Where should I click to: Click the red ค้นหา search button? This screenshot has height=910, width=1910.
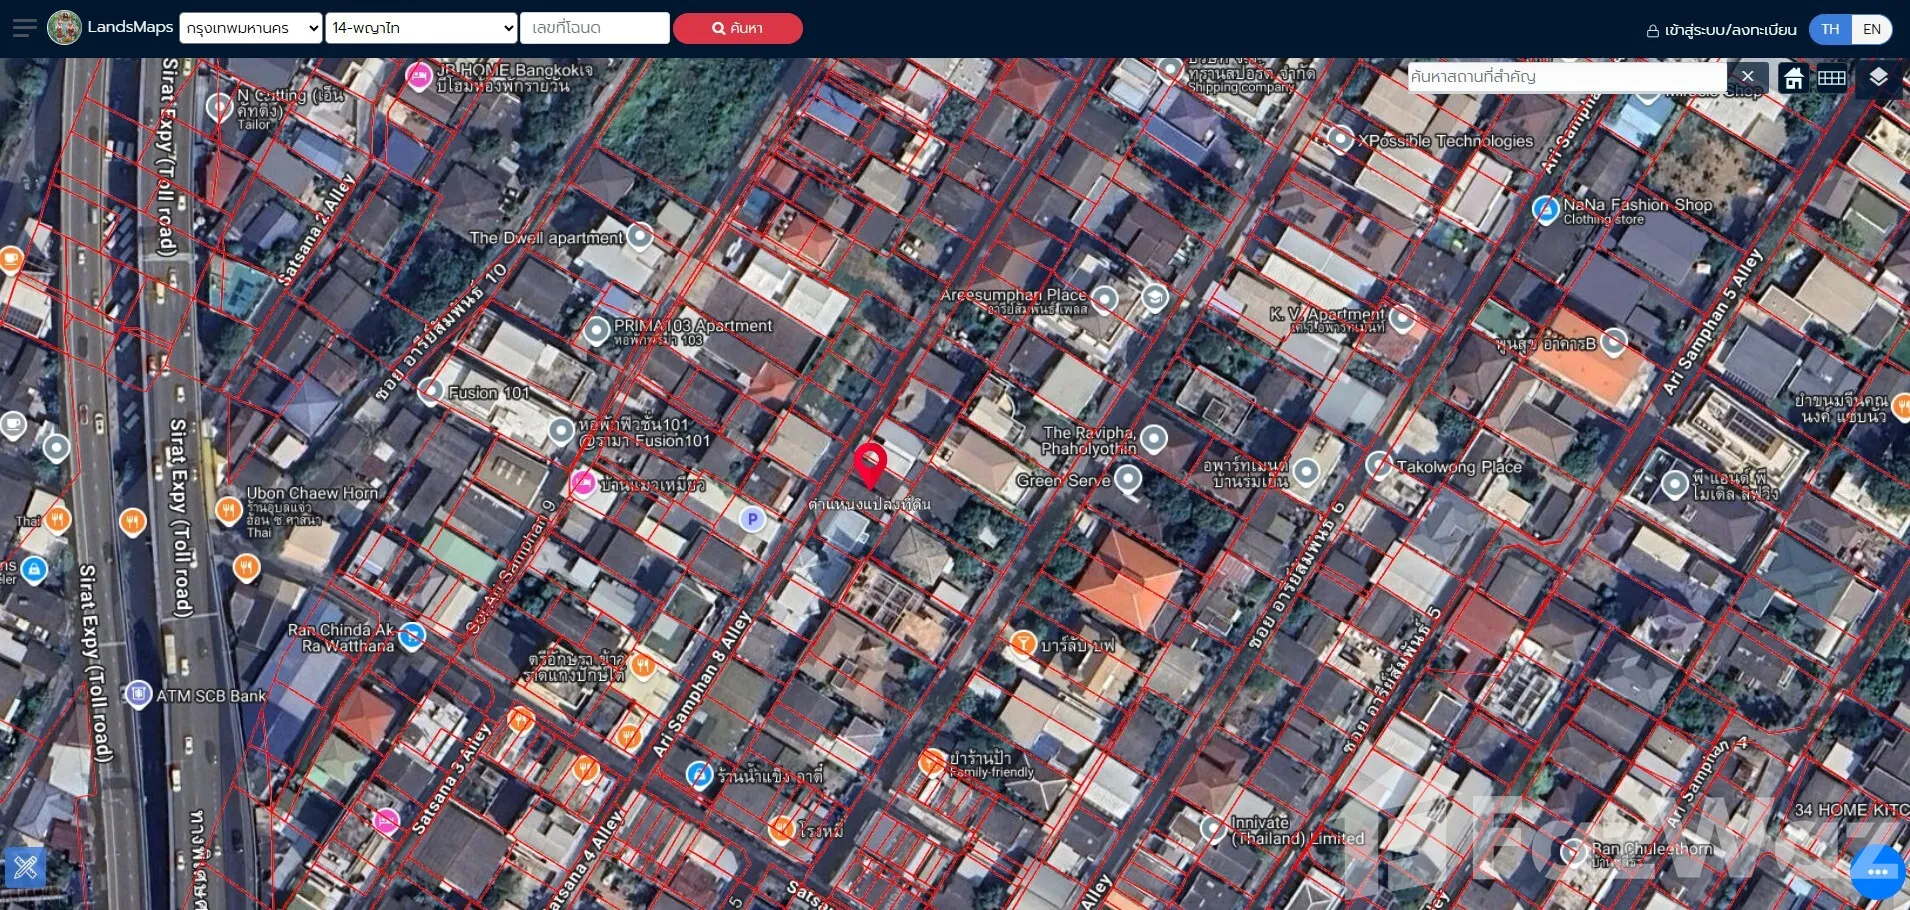point(737,28)
